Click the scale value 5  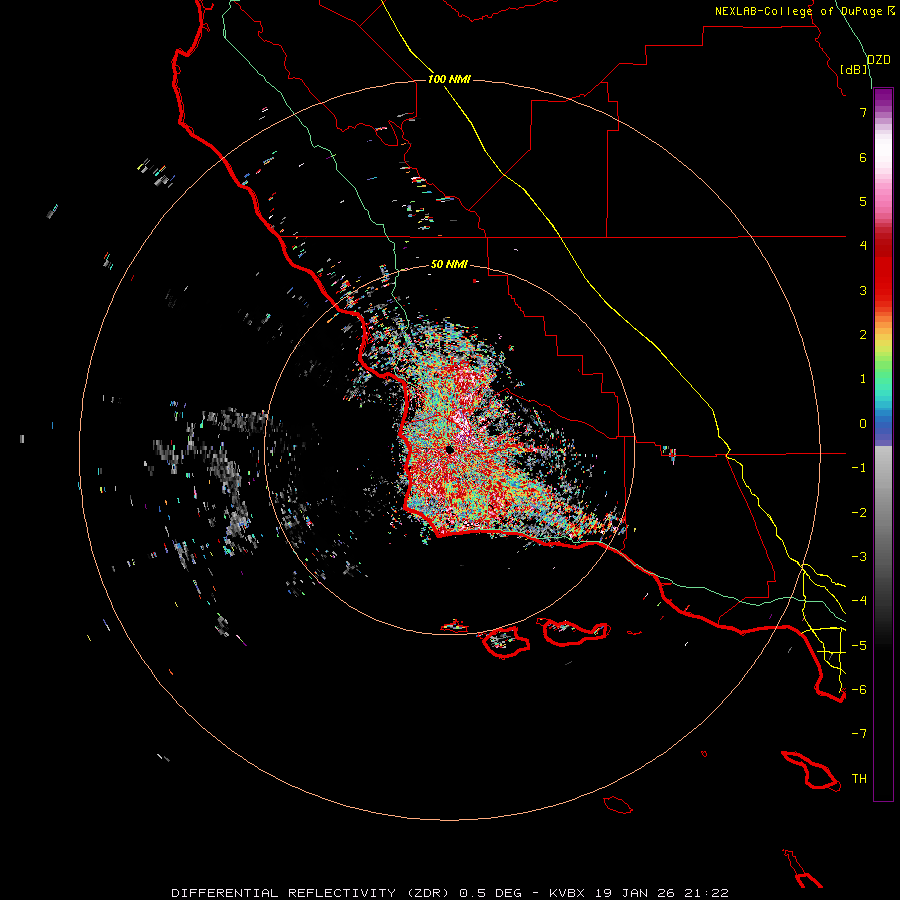tap(863, 201)
